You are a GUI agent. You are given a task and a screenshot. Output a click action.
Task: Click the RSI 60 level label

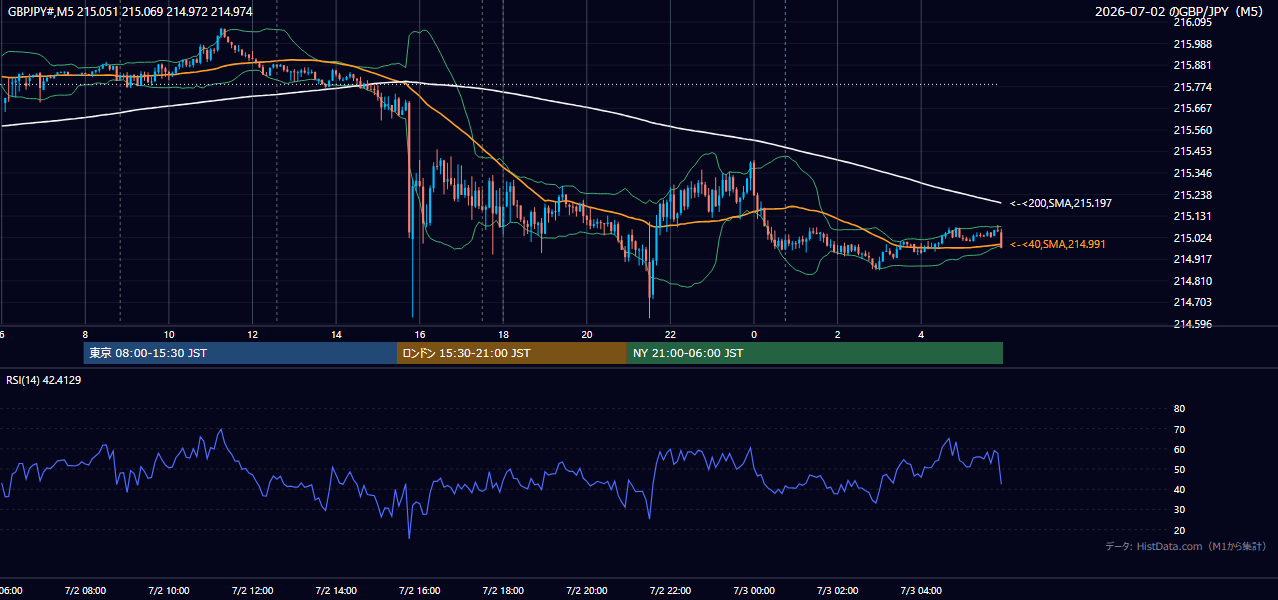(1179, 449)
